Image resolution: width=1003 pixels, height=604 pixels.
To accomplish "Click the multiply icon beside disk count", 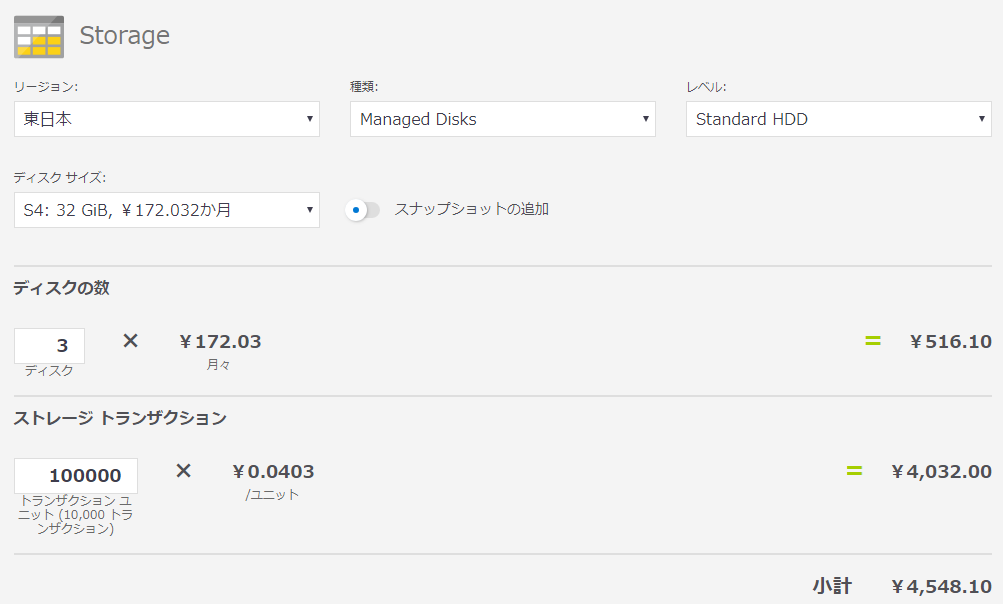I will coord(130,341).
